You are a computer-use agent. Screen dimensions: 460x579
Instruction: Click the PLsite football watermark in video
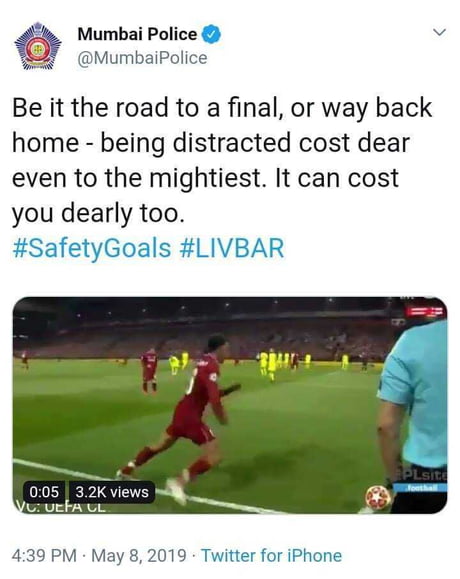422,481
